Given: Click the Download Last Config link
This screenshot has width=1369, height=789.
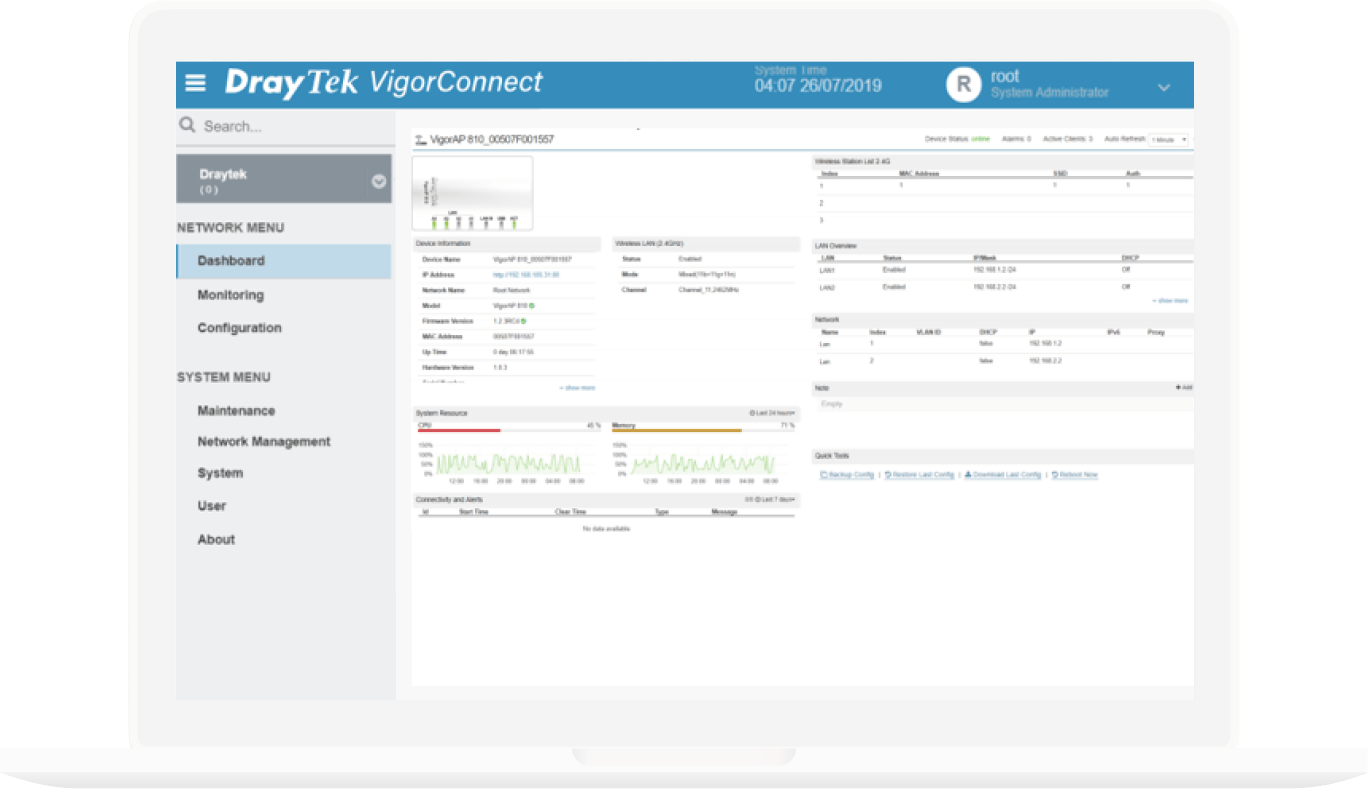Looking at the screenshot, I should coord(1003,475).
